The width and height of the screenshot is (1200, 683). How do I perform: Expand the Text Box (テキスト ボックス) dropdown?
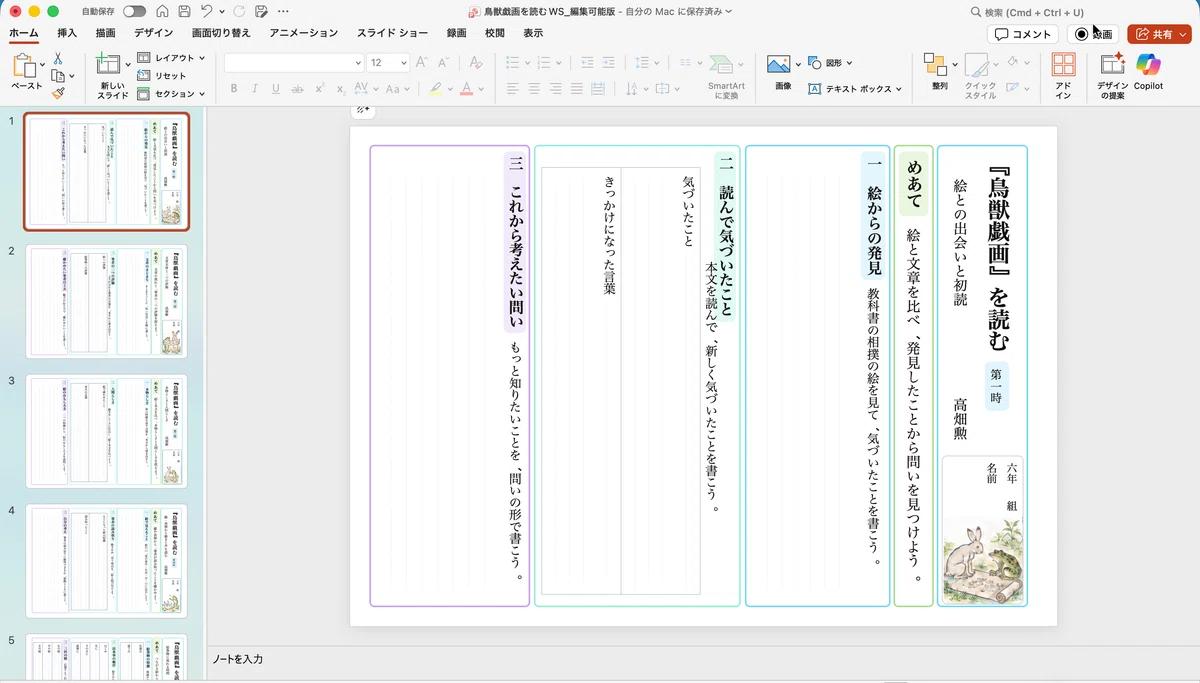898,89
